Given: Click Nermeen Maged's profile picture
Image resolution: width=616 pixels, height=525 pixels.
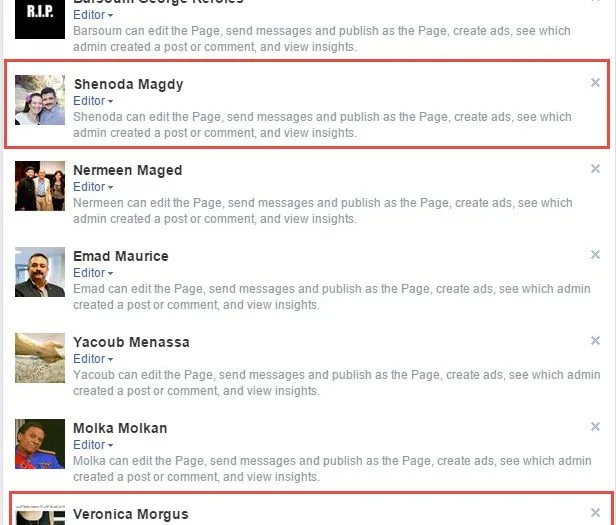Looking at the screenshot, I should point(40,187).
